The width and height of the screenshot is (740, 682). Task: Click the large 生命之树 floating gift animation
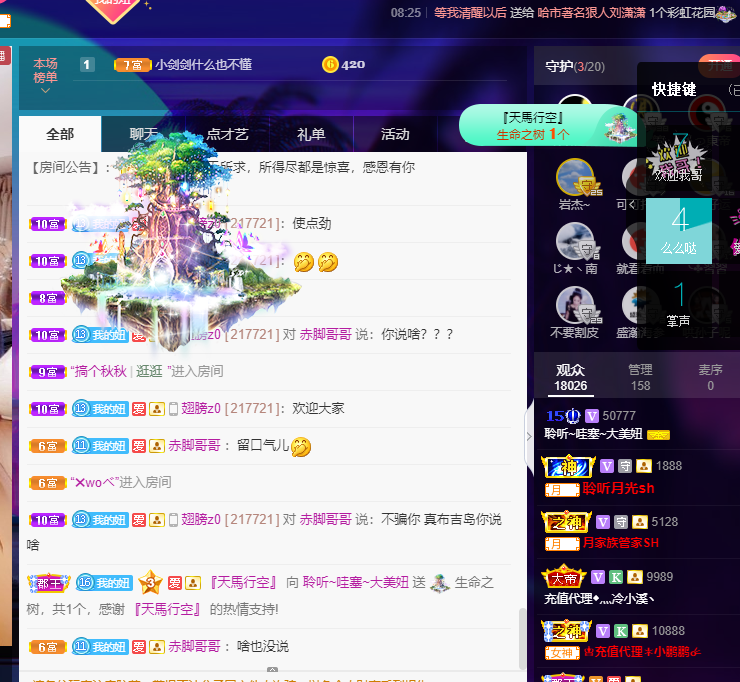pos(179,241)
